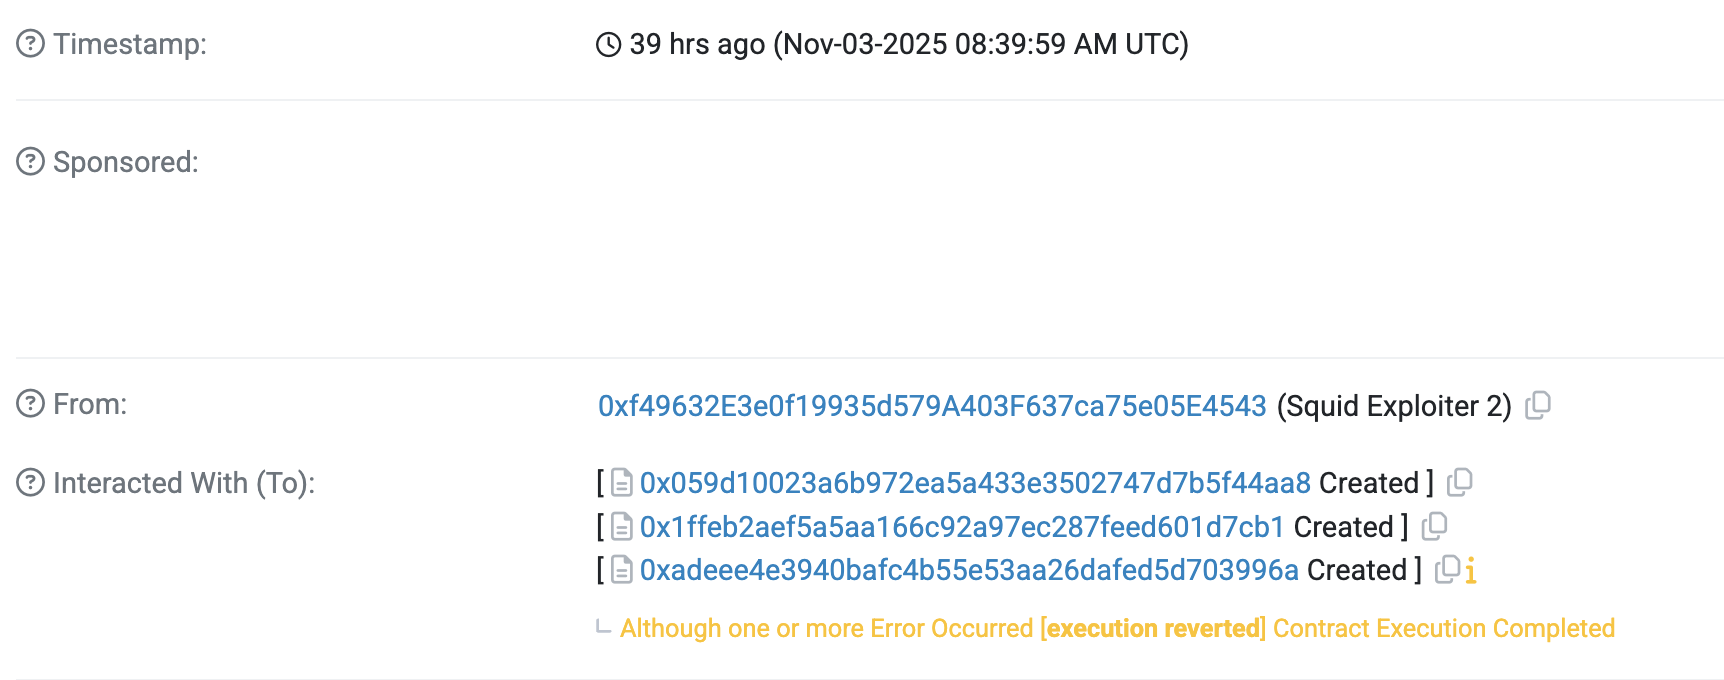Click the clock icon next to timestamp
The height and width of the screenshot is (680, 1724).
(608, 45)
